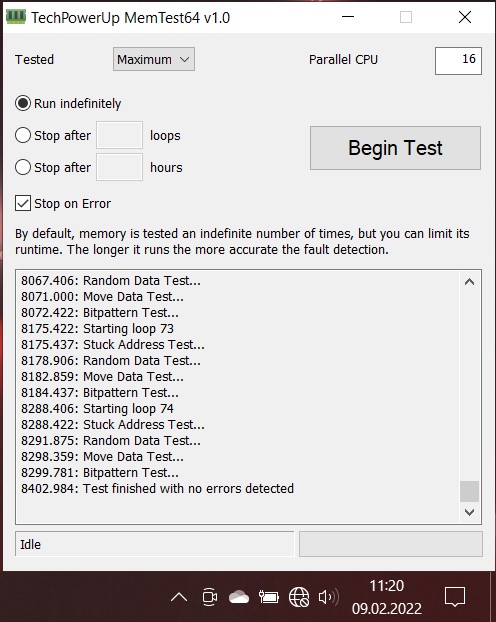Click the battery power tray icon
The width and height of the screenshot is (496, 622).
click(x=269, y=597)
